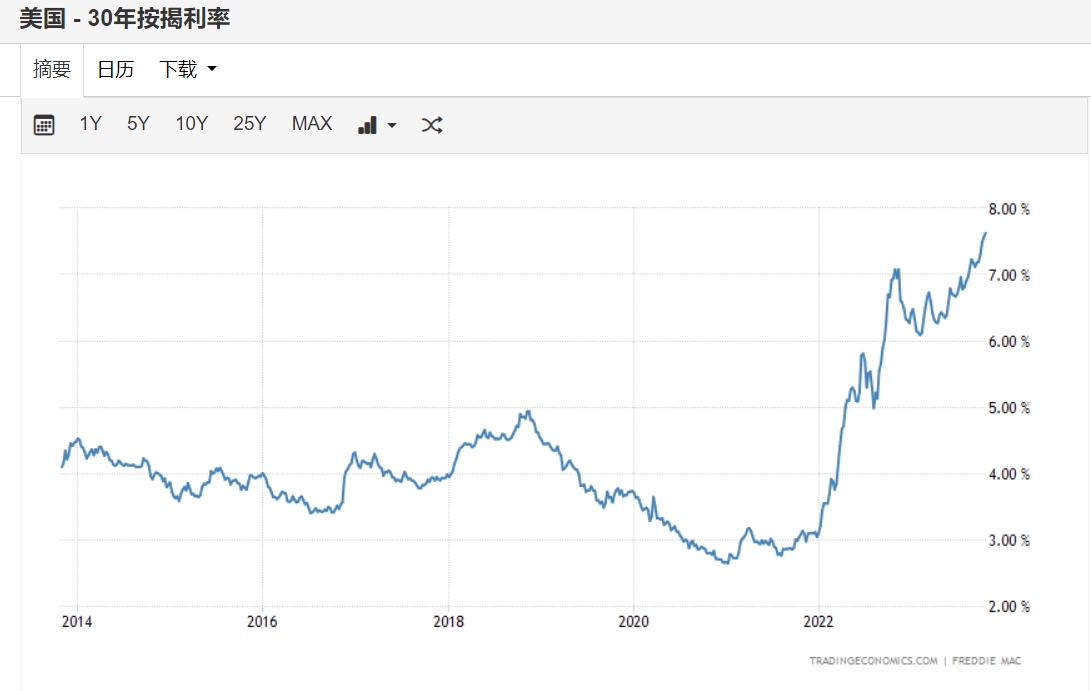The image size is (1091, 691).
Task: Switch to the 日历 tab
Action: click(115, 69)
